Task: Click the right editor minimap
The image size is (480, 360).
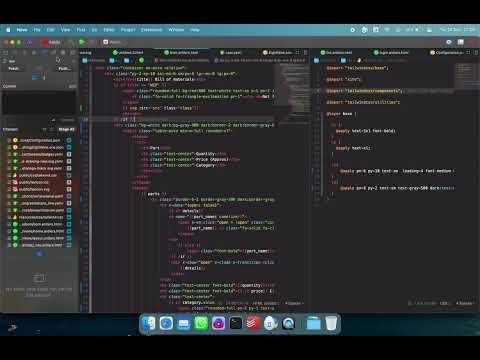Action: [x=466, y=75]
